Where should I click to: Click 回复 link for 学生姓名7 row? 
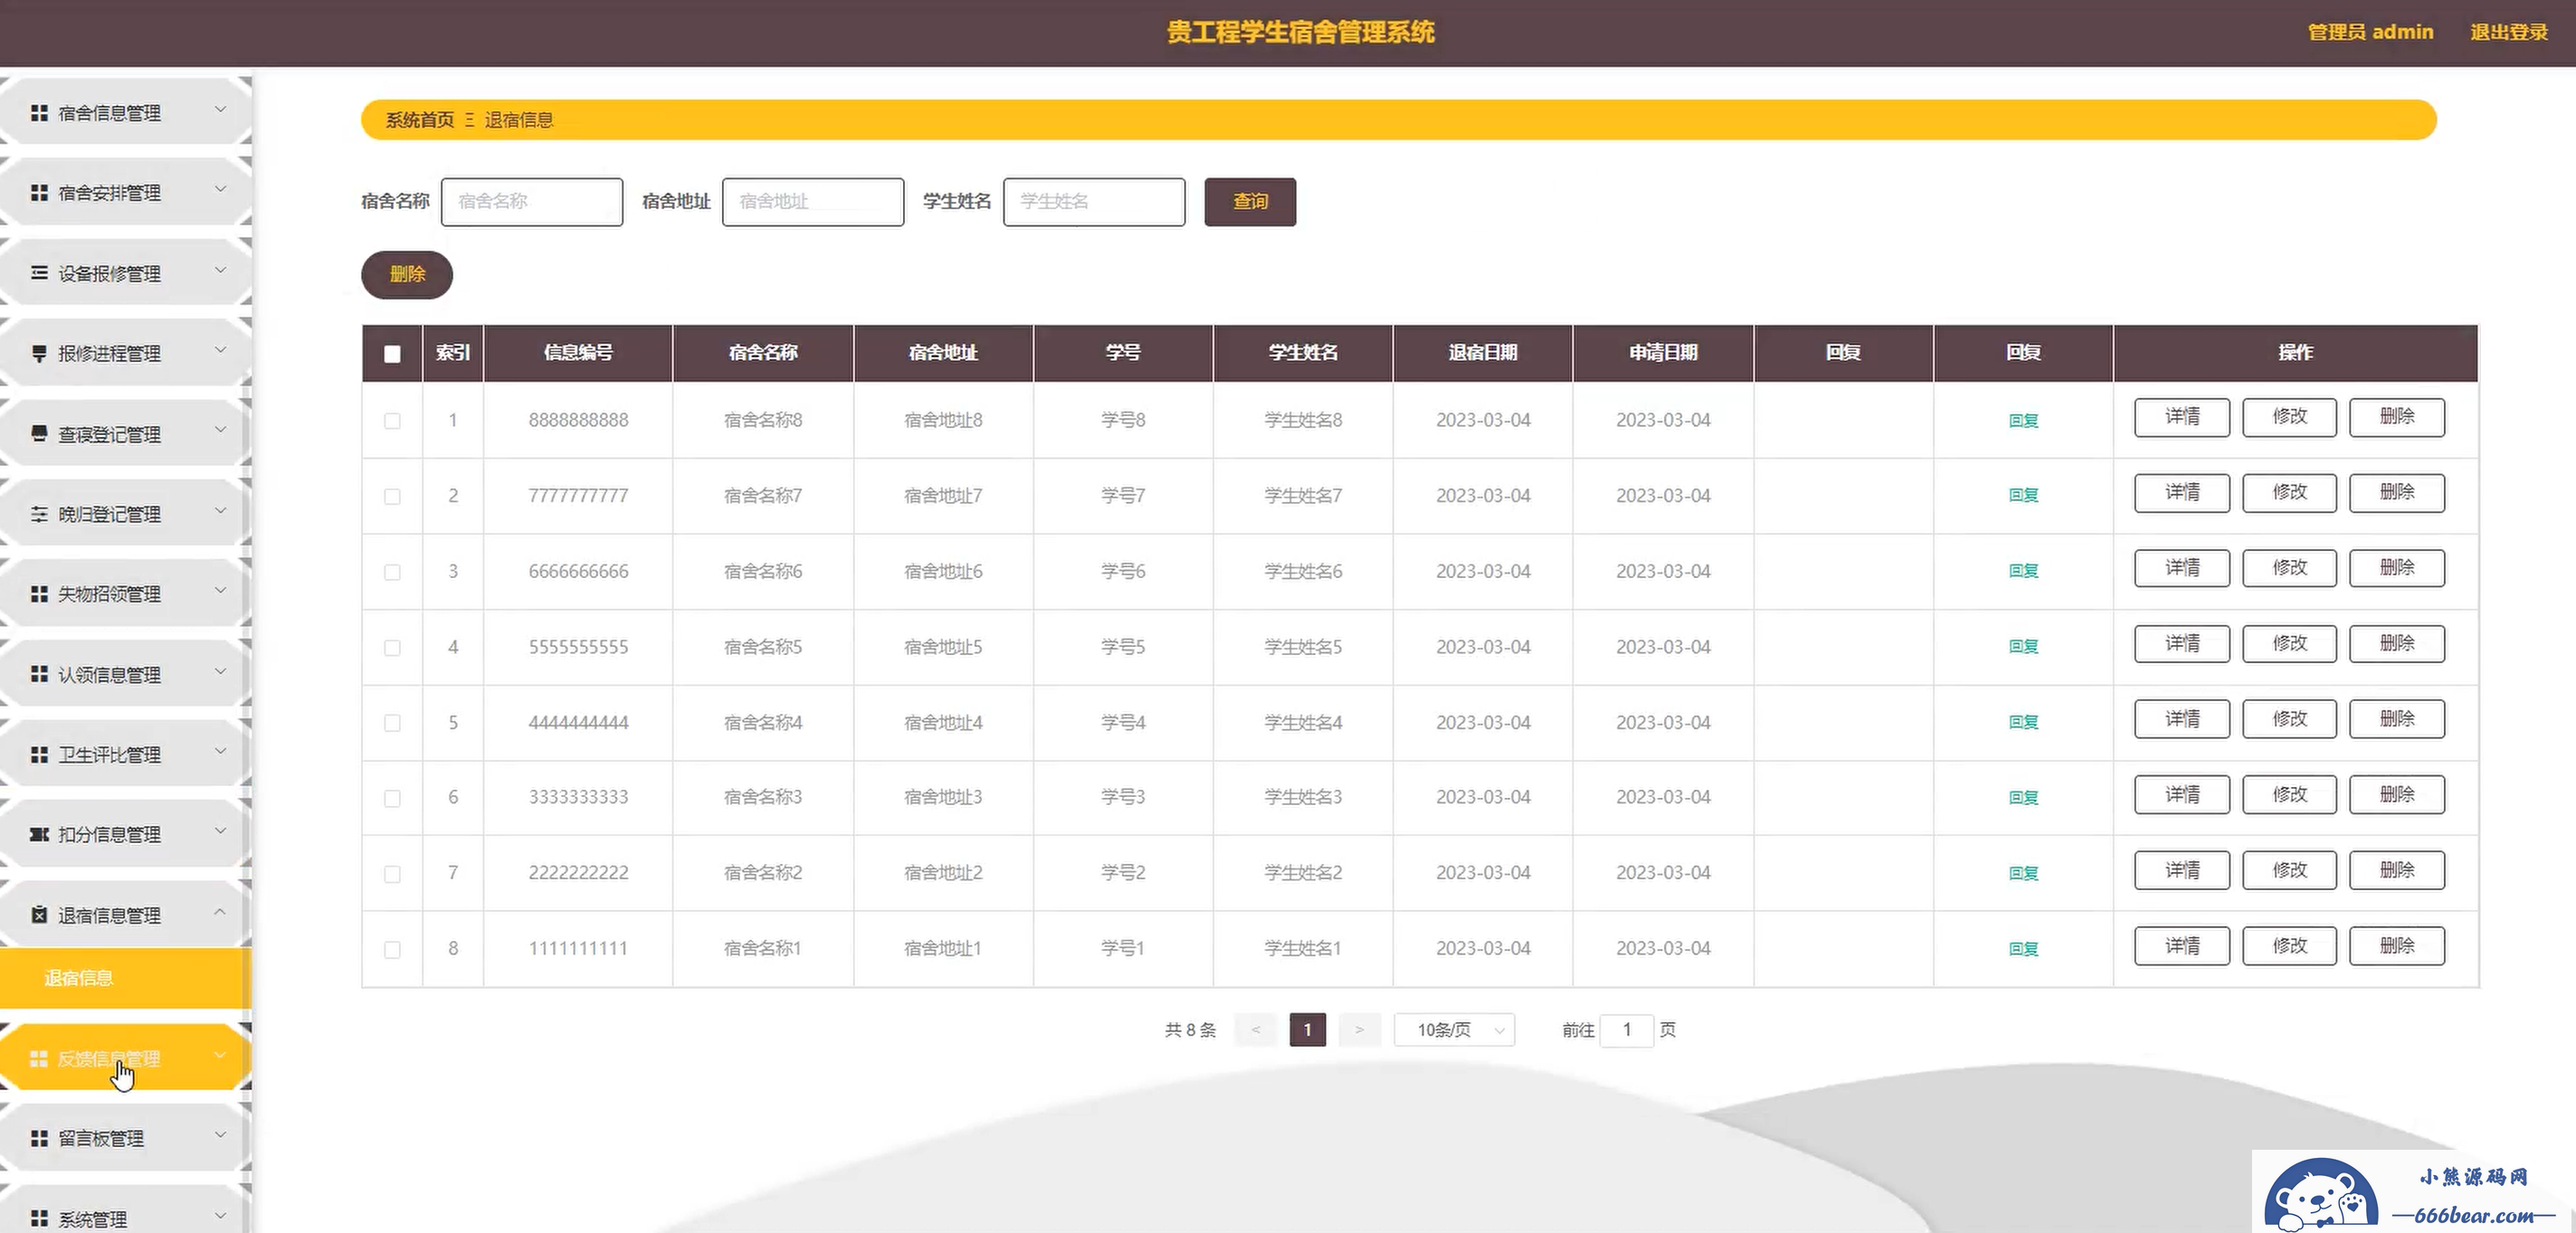coord(2023,495)
